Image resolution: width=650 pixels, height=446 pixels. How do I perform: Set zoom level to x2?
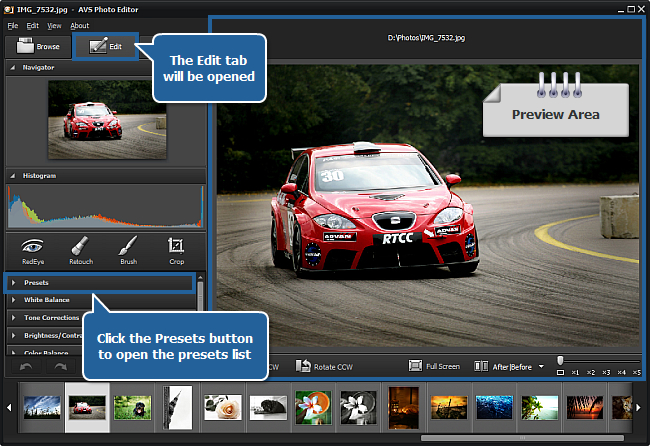point(591,372)
